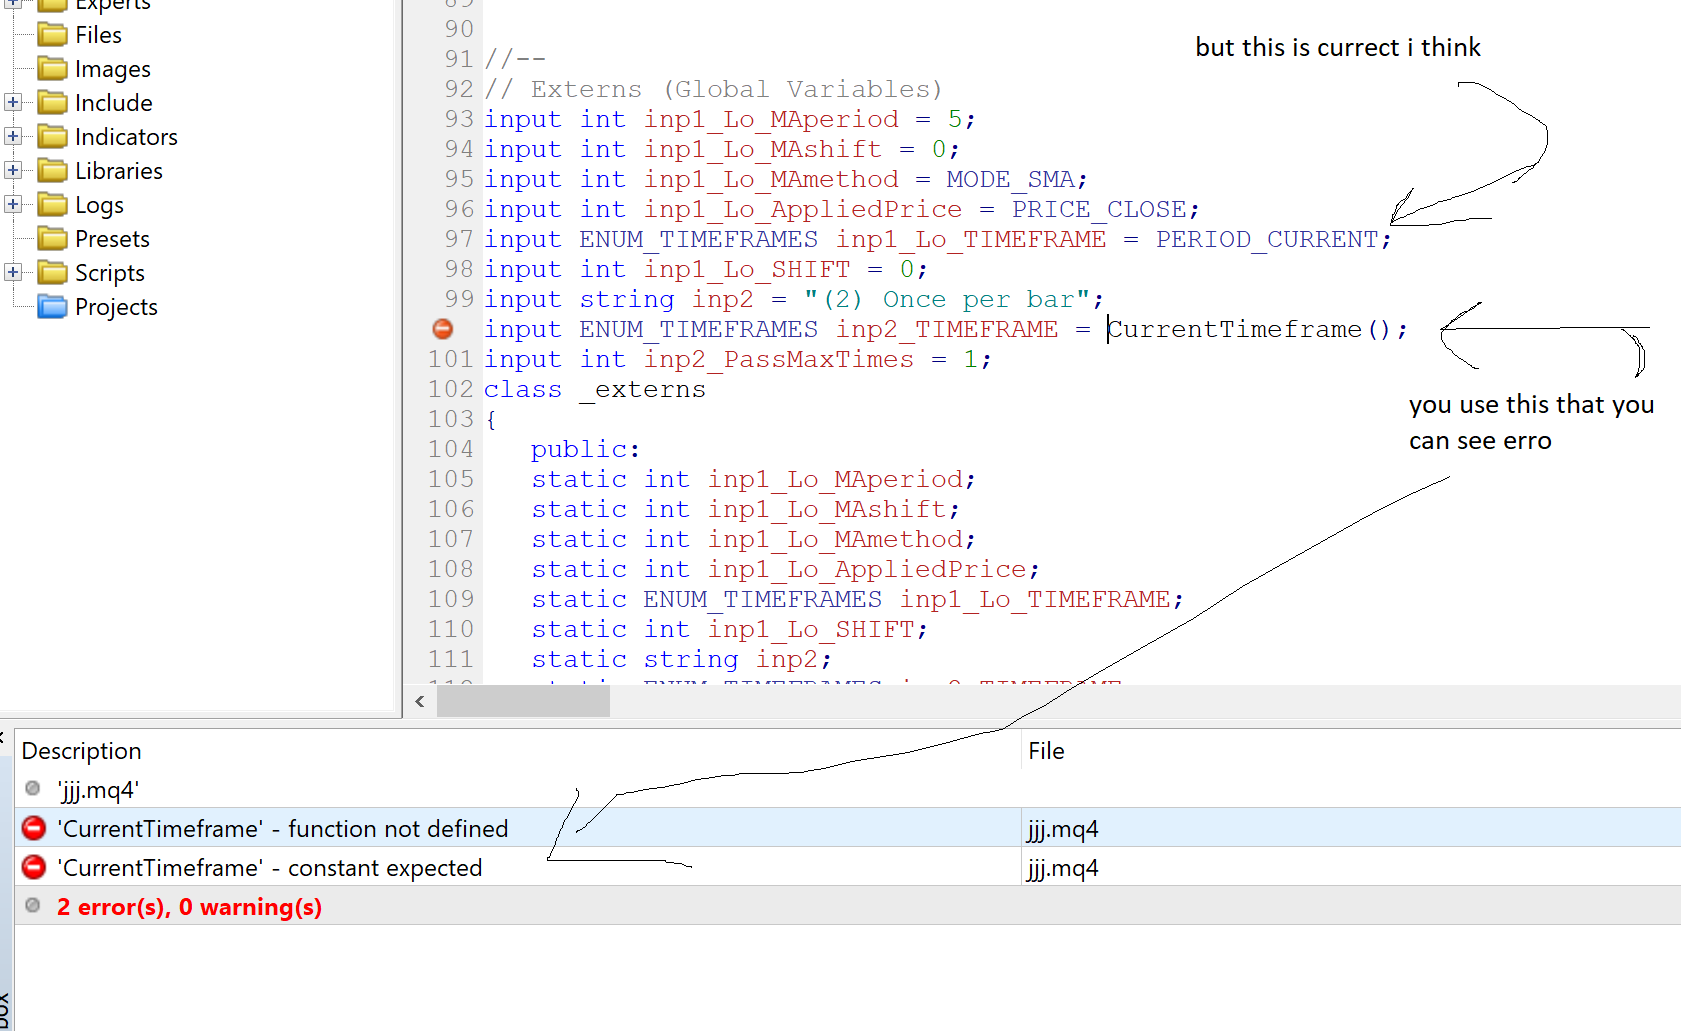Viewport: 1681px width, 1031px height.
Task: Click '_externs' class name on line 102
Action: pyautogui.click(x=643, y=389)
